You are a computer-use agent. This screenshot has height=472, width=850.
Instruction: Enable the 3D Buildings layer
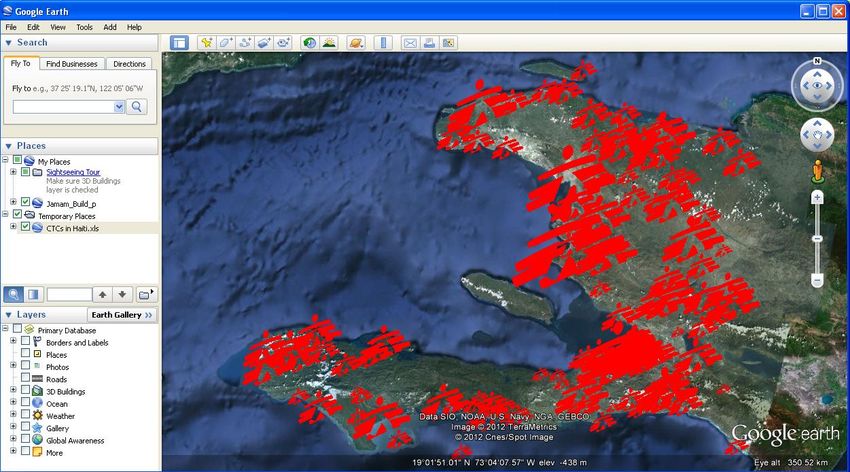(x=25, y=390)
